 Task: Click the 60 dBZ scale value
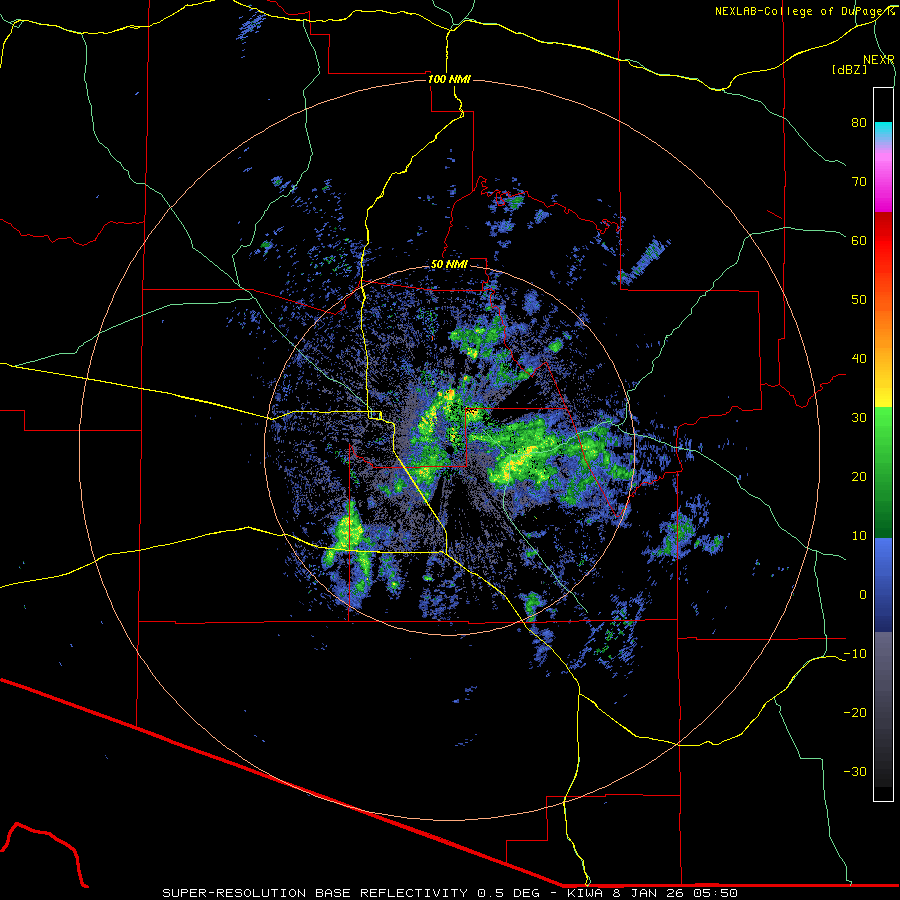tap(859, 240)
